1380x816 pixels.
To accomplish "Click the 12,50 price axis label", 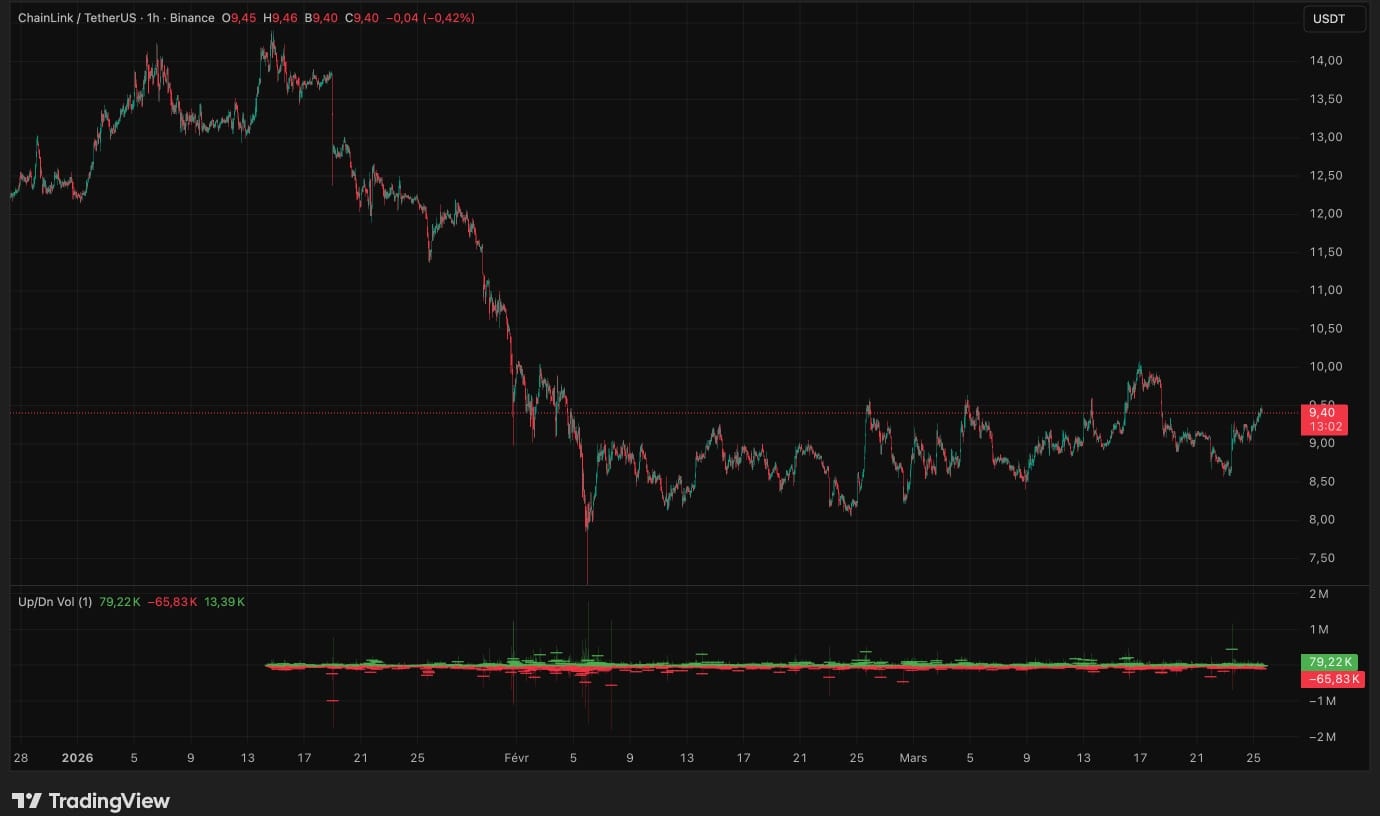I will [x=1325, y=176].
